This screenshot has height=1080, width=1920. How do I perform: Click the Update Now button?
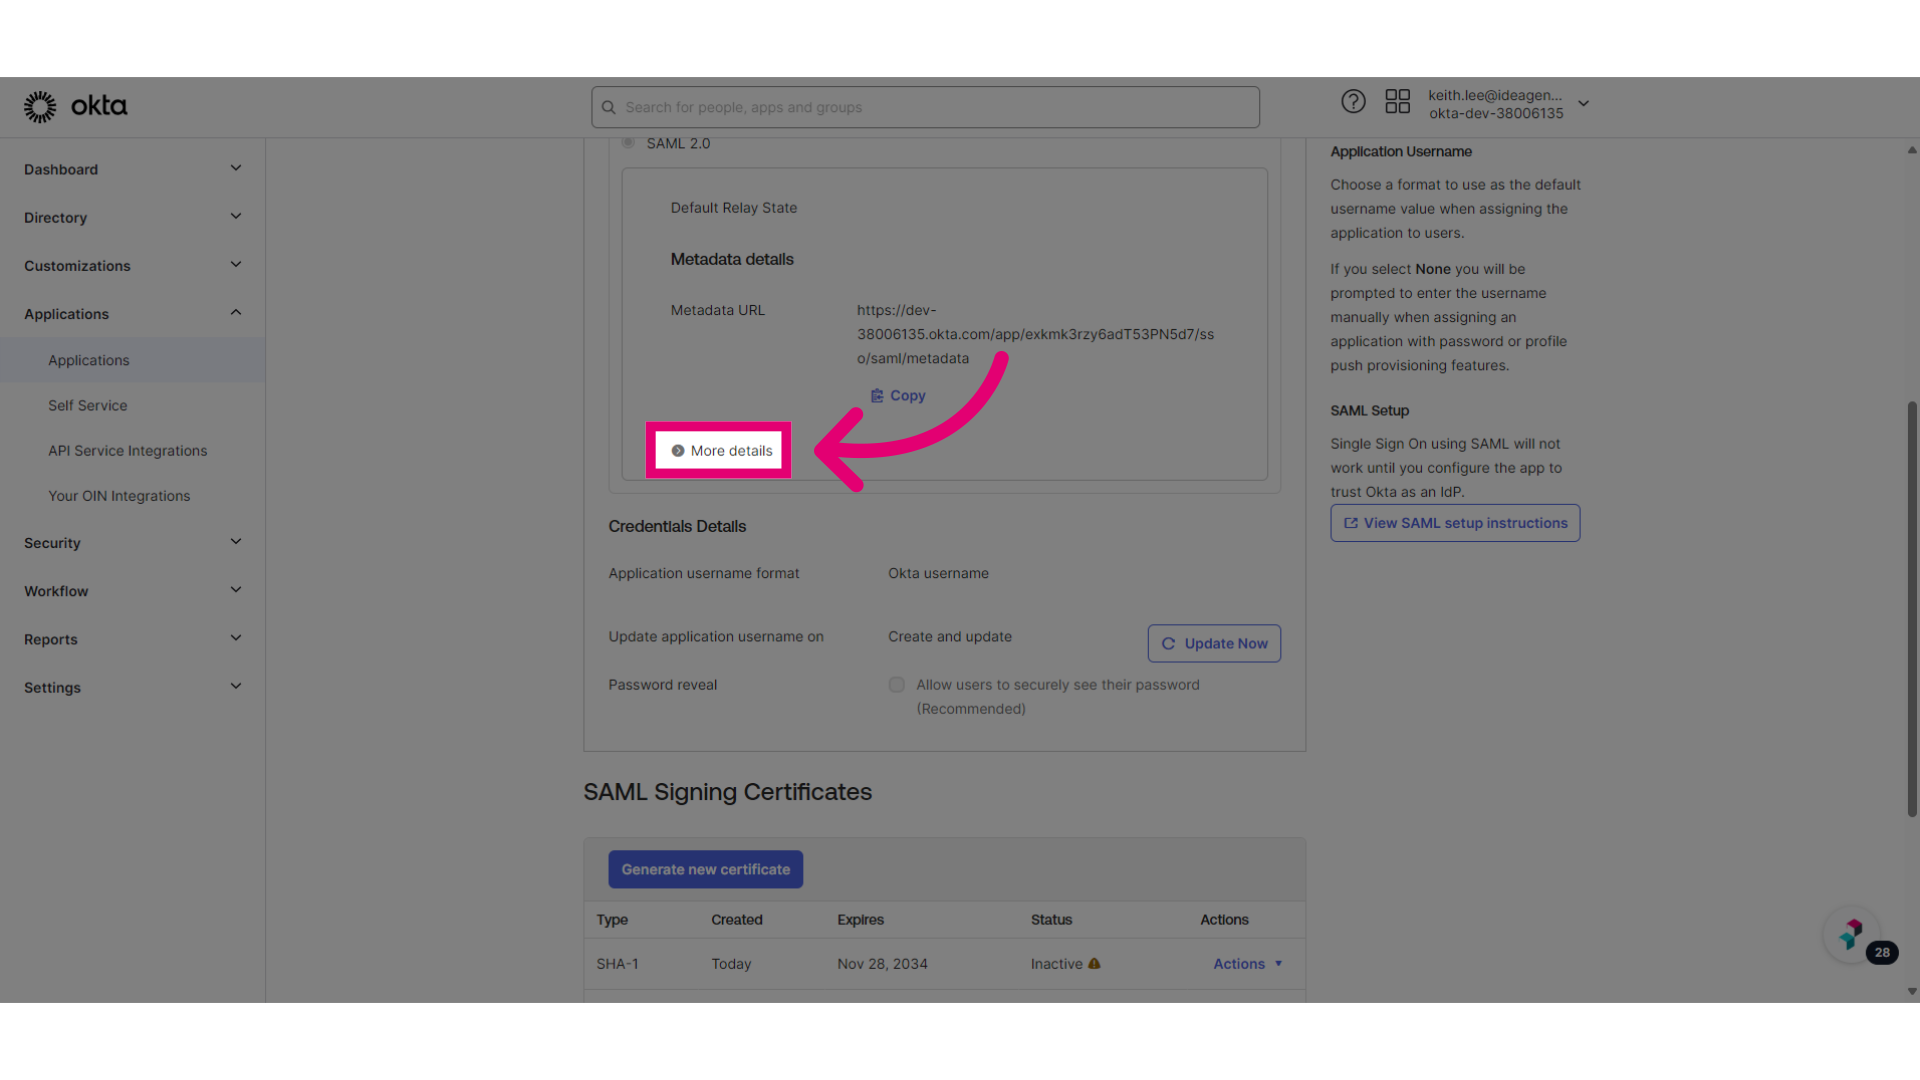click(1214, 644)
